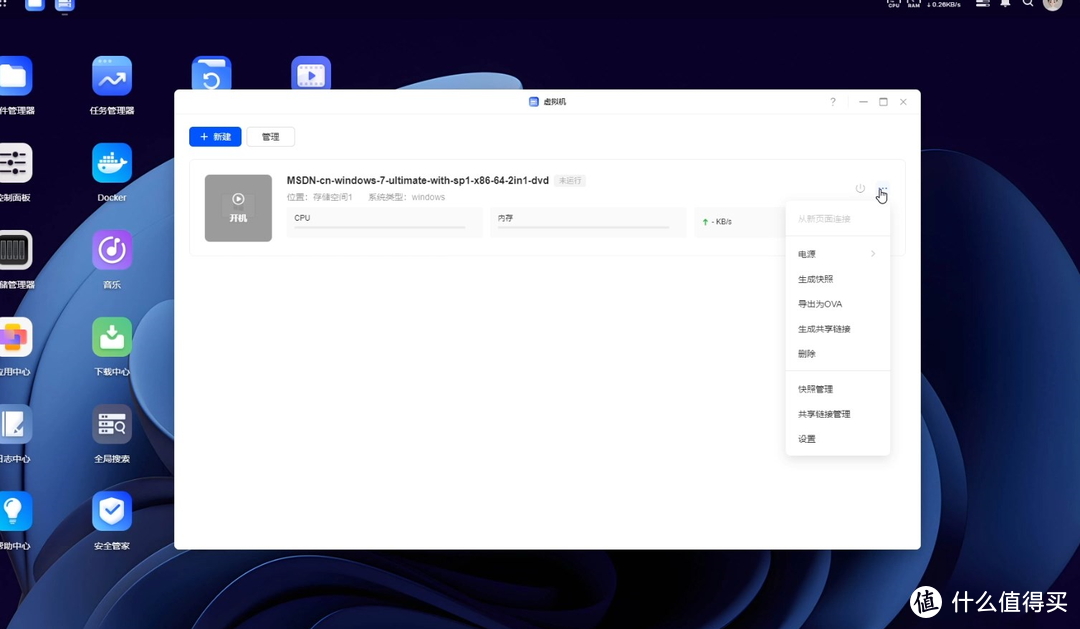Open the 下载中心 download center
Image resolution: width=1080 pixels, height=629 pixels.
111,335
